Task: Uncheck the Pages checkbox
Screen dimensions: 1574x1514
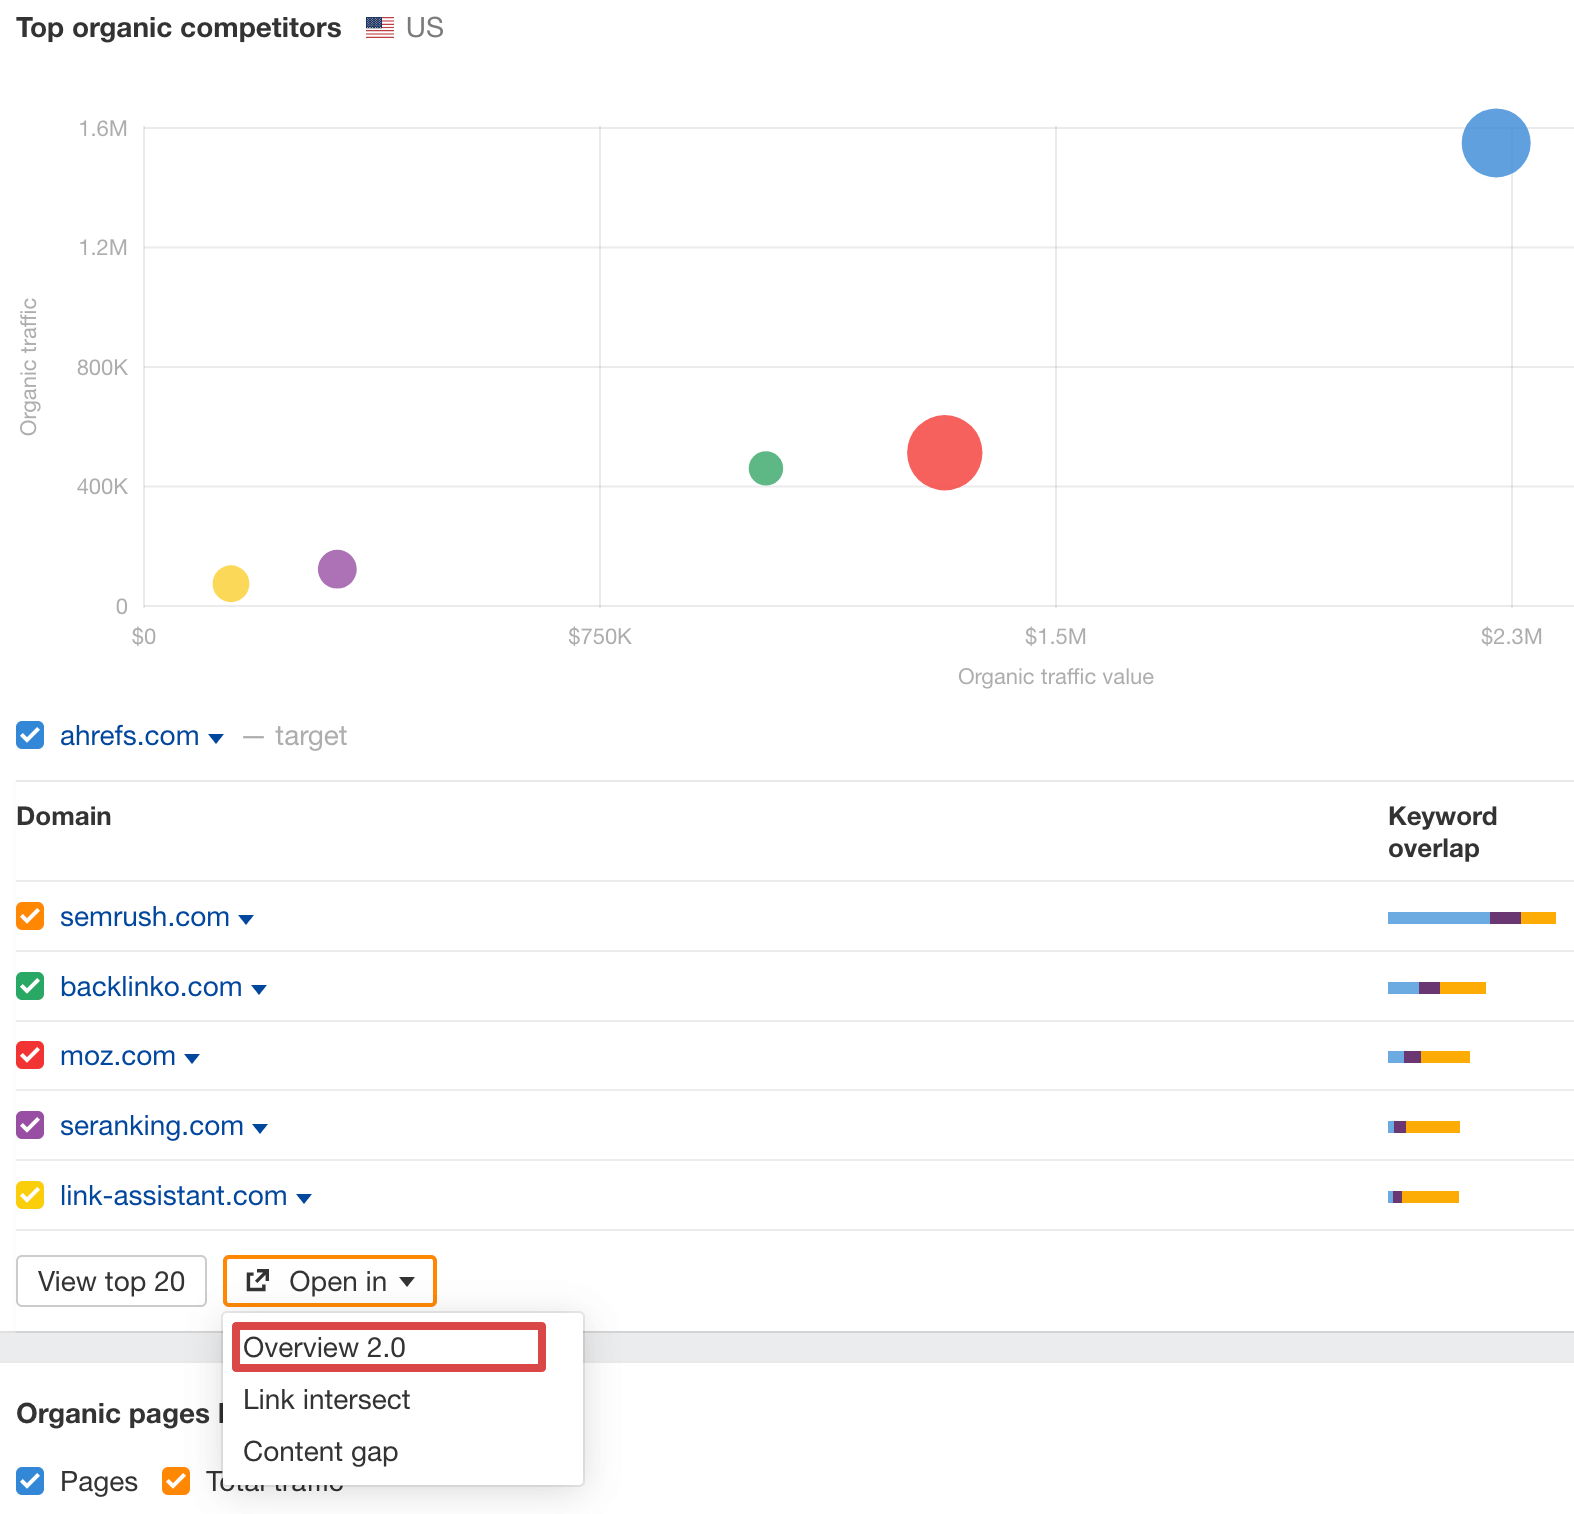Action: click(30, 1481)
